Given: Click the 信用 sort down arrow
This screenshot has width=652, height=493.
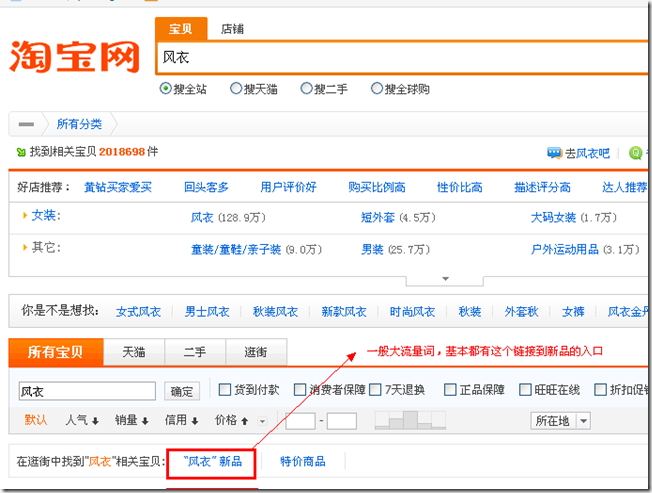Looking at the screenshot, I should tap(195, 421).
